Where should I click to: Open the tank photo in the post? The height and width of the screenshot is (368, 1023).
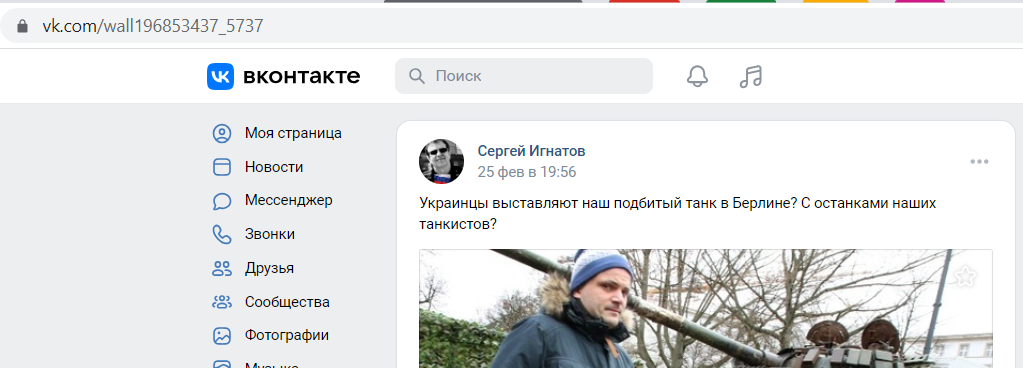click(705, 309)
